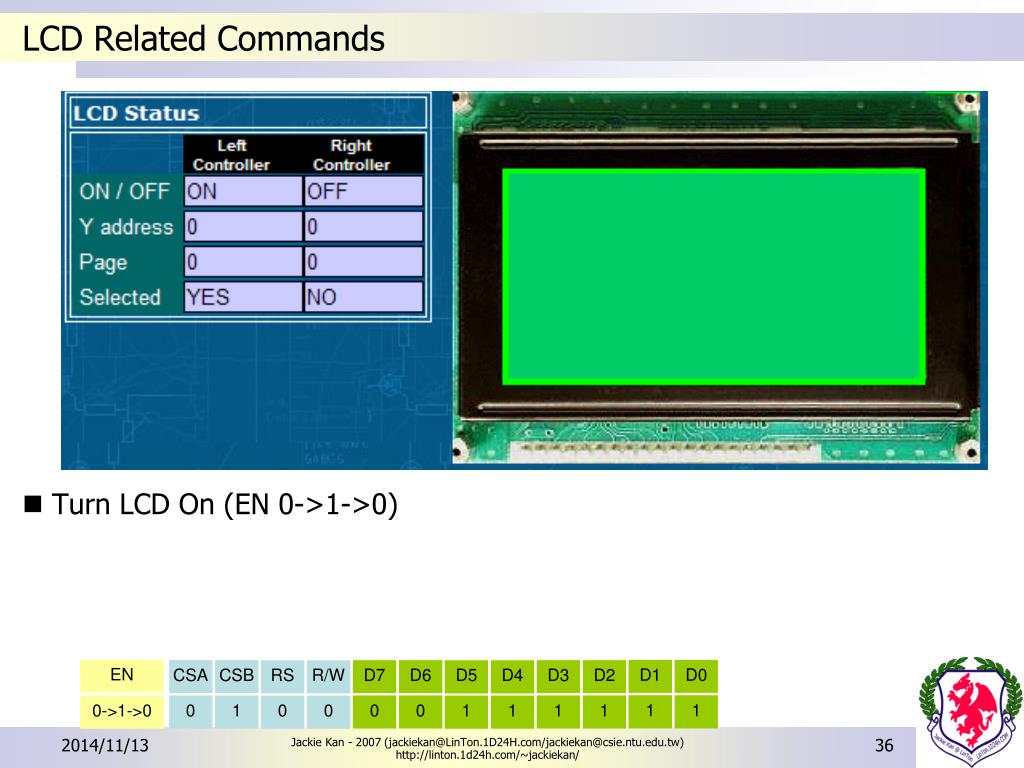Click the R/W header cell
1024x768 pixels.
tap(328, 675)
